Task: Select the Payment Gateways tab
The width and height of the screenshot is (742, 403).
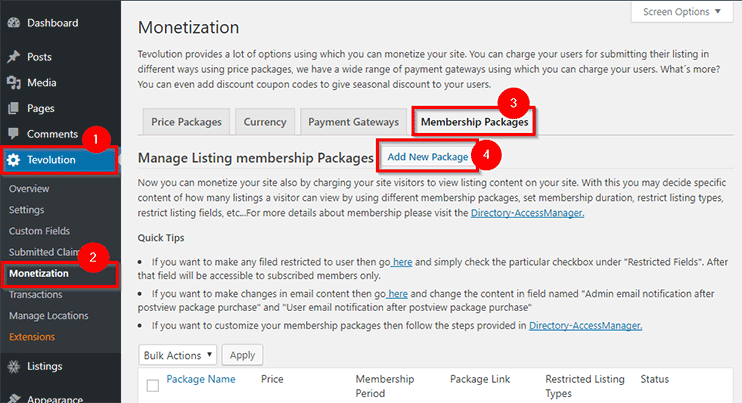Action: click(353, 122)
